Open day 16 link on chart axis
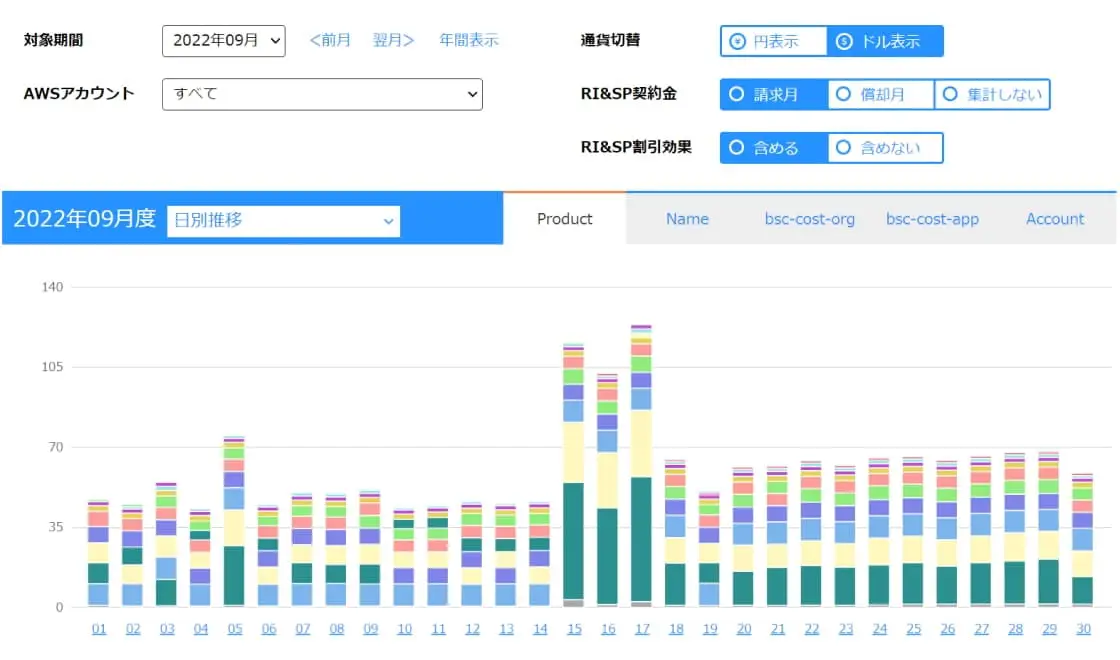 (x=608, y=629)
